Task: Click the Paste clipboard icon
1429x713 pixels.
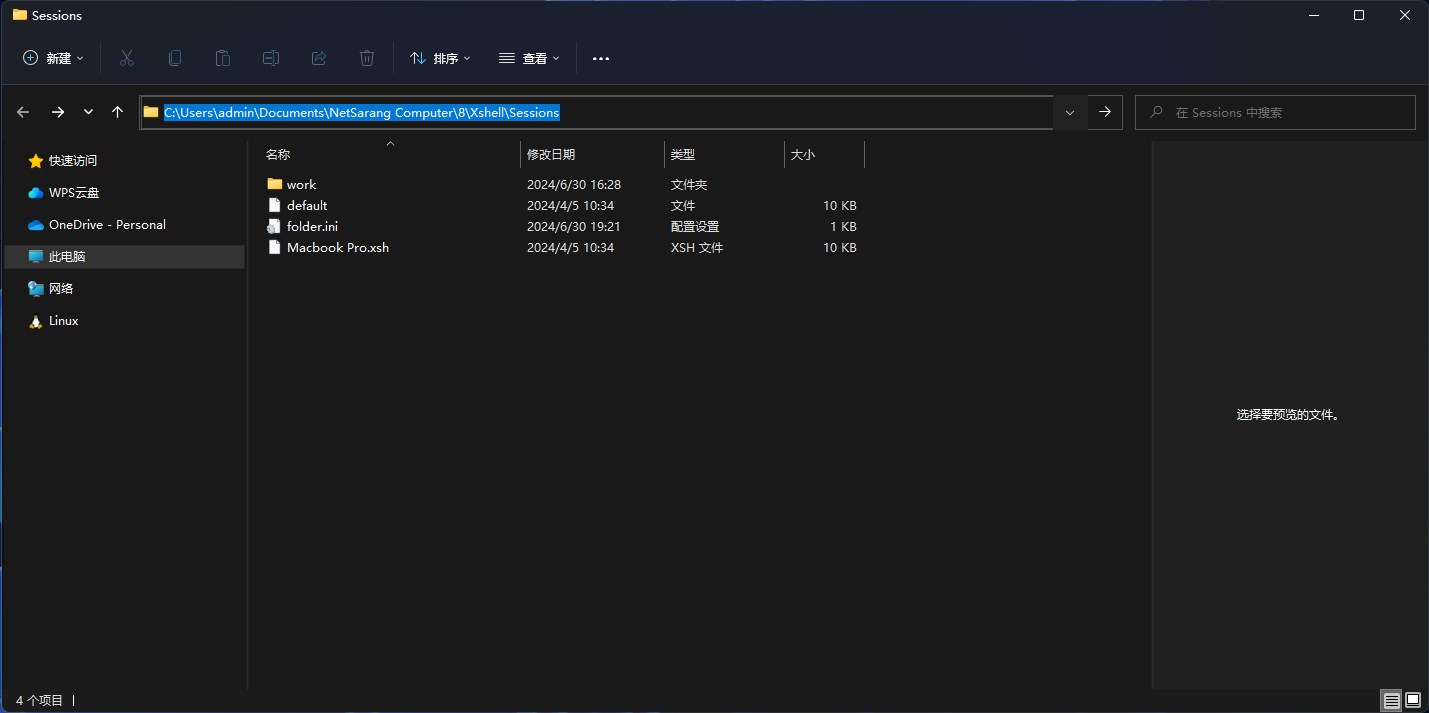Action: click(223, 58)
